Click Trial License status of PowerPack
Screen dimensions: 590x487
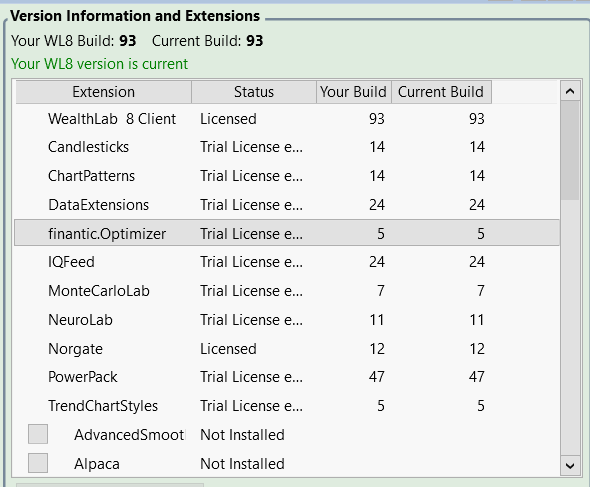click(x=251, y=377)
